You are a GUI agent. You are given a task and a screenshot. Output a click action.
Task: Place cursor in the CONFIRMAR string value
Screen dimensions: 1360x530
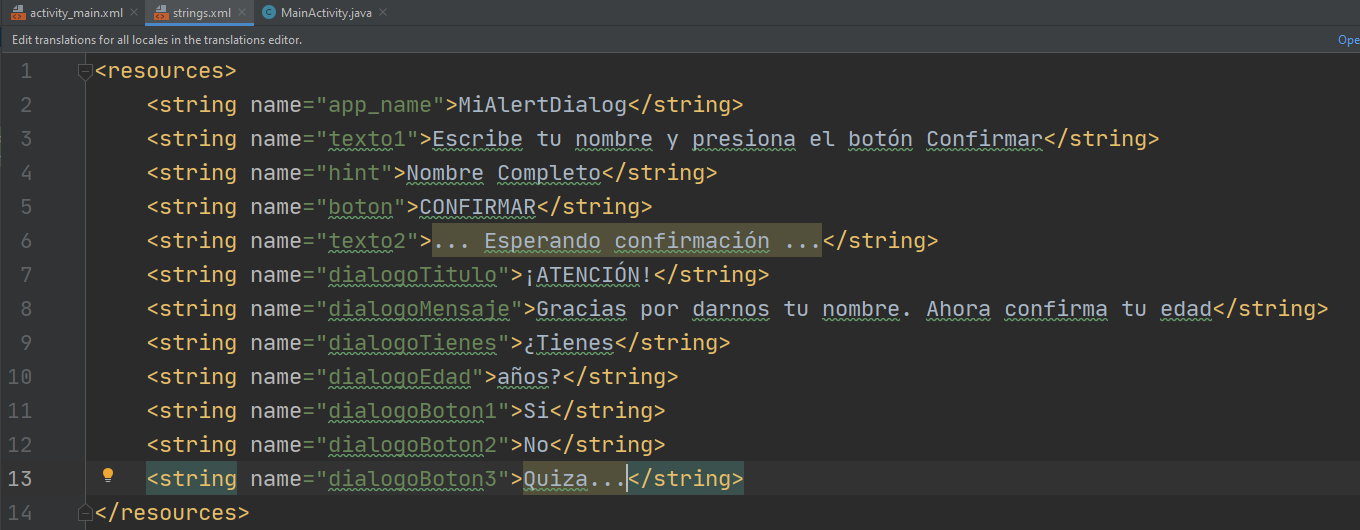pyautogui.click(x=477, y=207)
